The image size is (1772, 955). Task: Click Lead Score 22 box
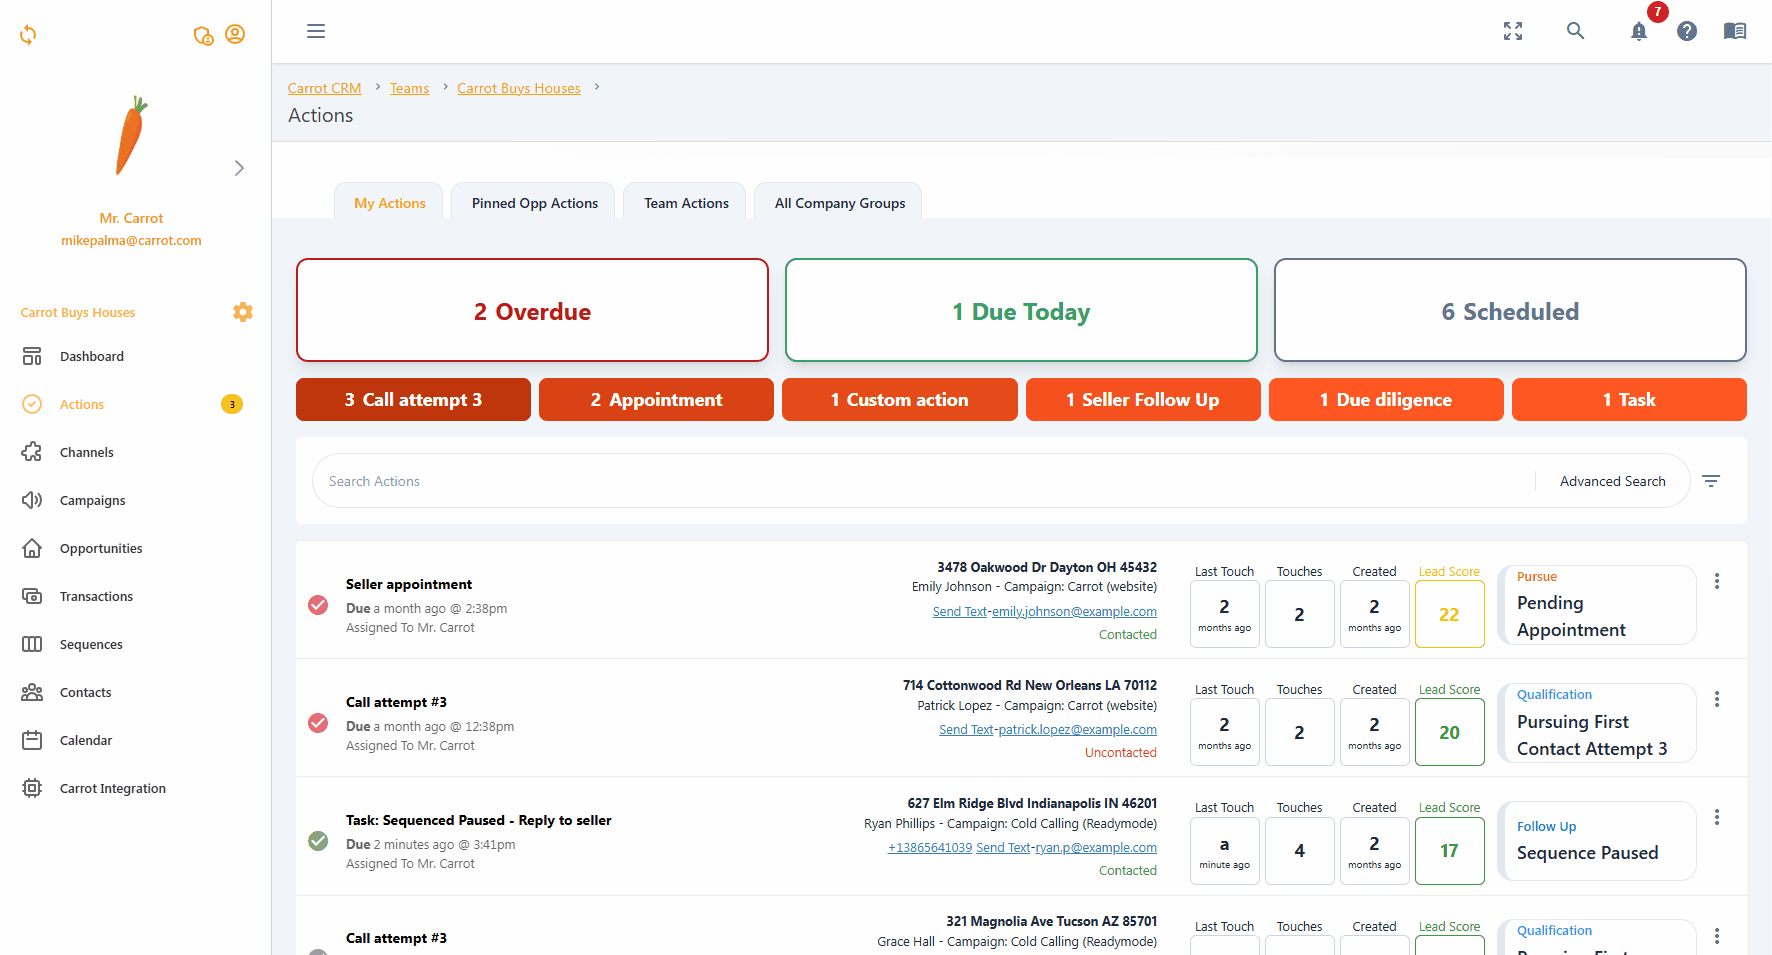tap(1449, 615)
